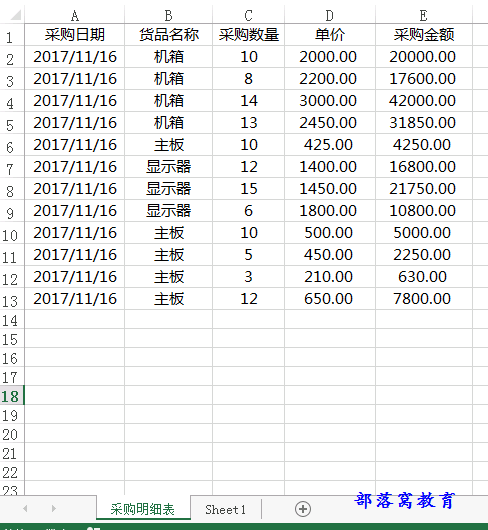488x530 pixels.
Task: Select row 18 header
Action: (x=12, y=395)
